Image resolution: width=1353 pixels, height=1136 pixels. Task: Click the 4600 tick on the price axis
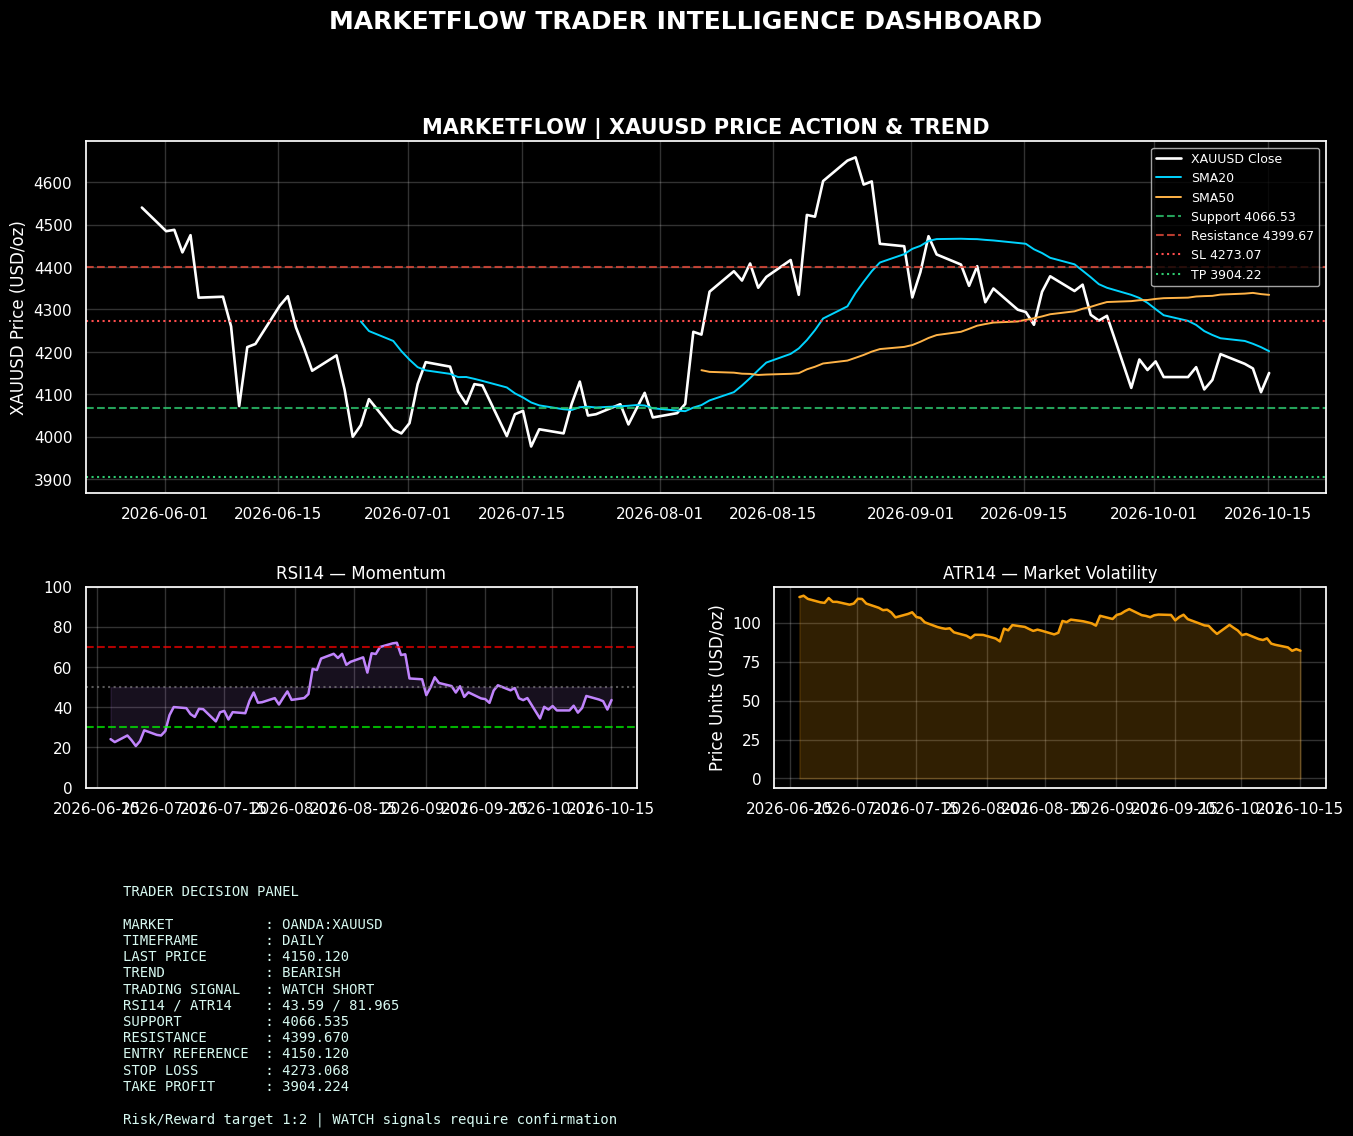(x=55, y=183)
